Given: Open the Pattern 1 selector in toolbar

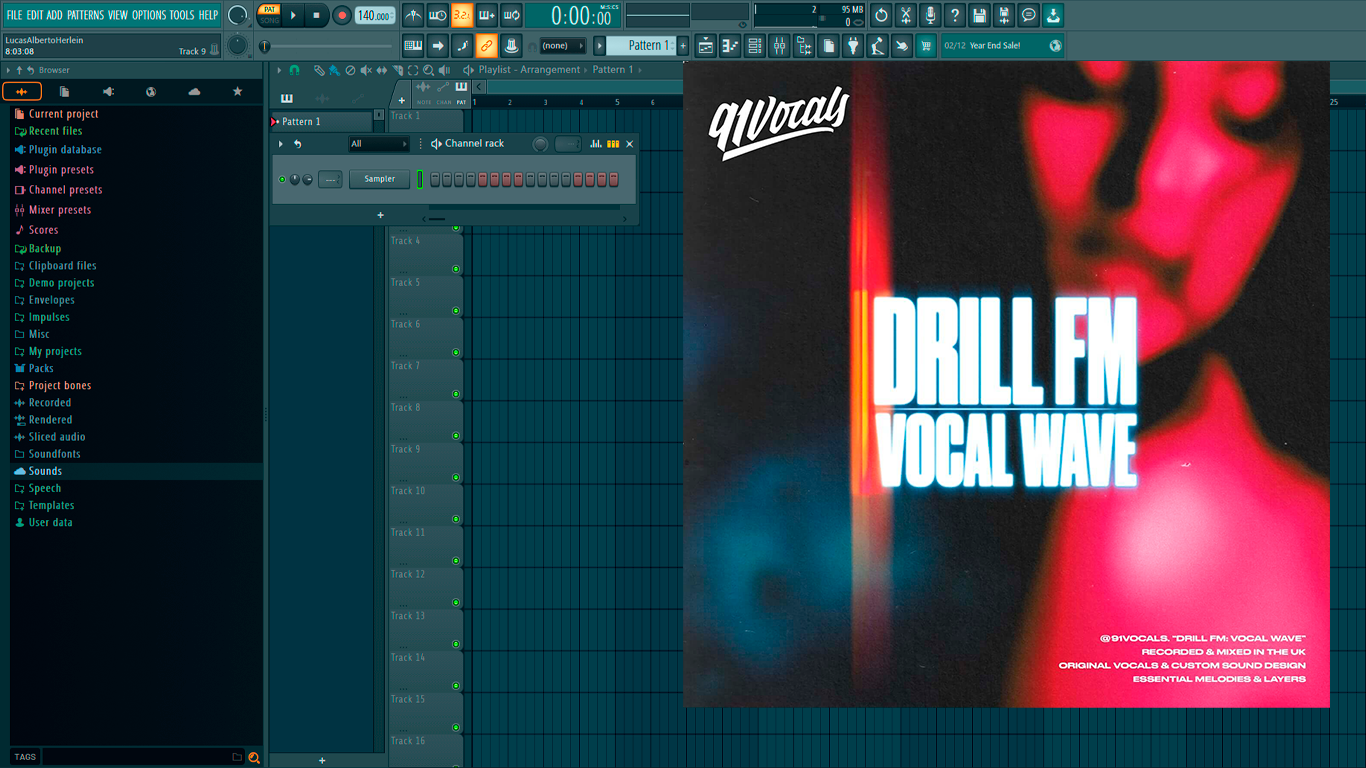Looking at the screenshot, I should tap(642, 45).
